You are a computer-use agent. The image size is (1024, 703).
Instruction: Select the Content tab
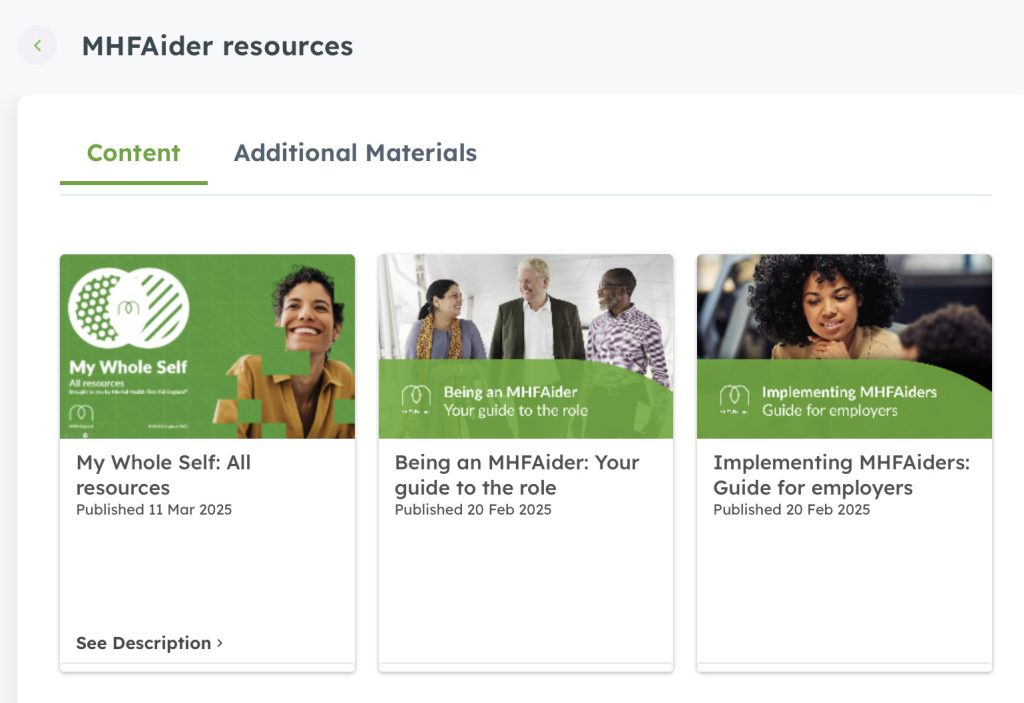[133, 153]
